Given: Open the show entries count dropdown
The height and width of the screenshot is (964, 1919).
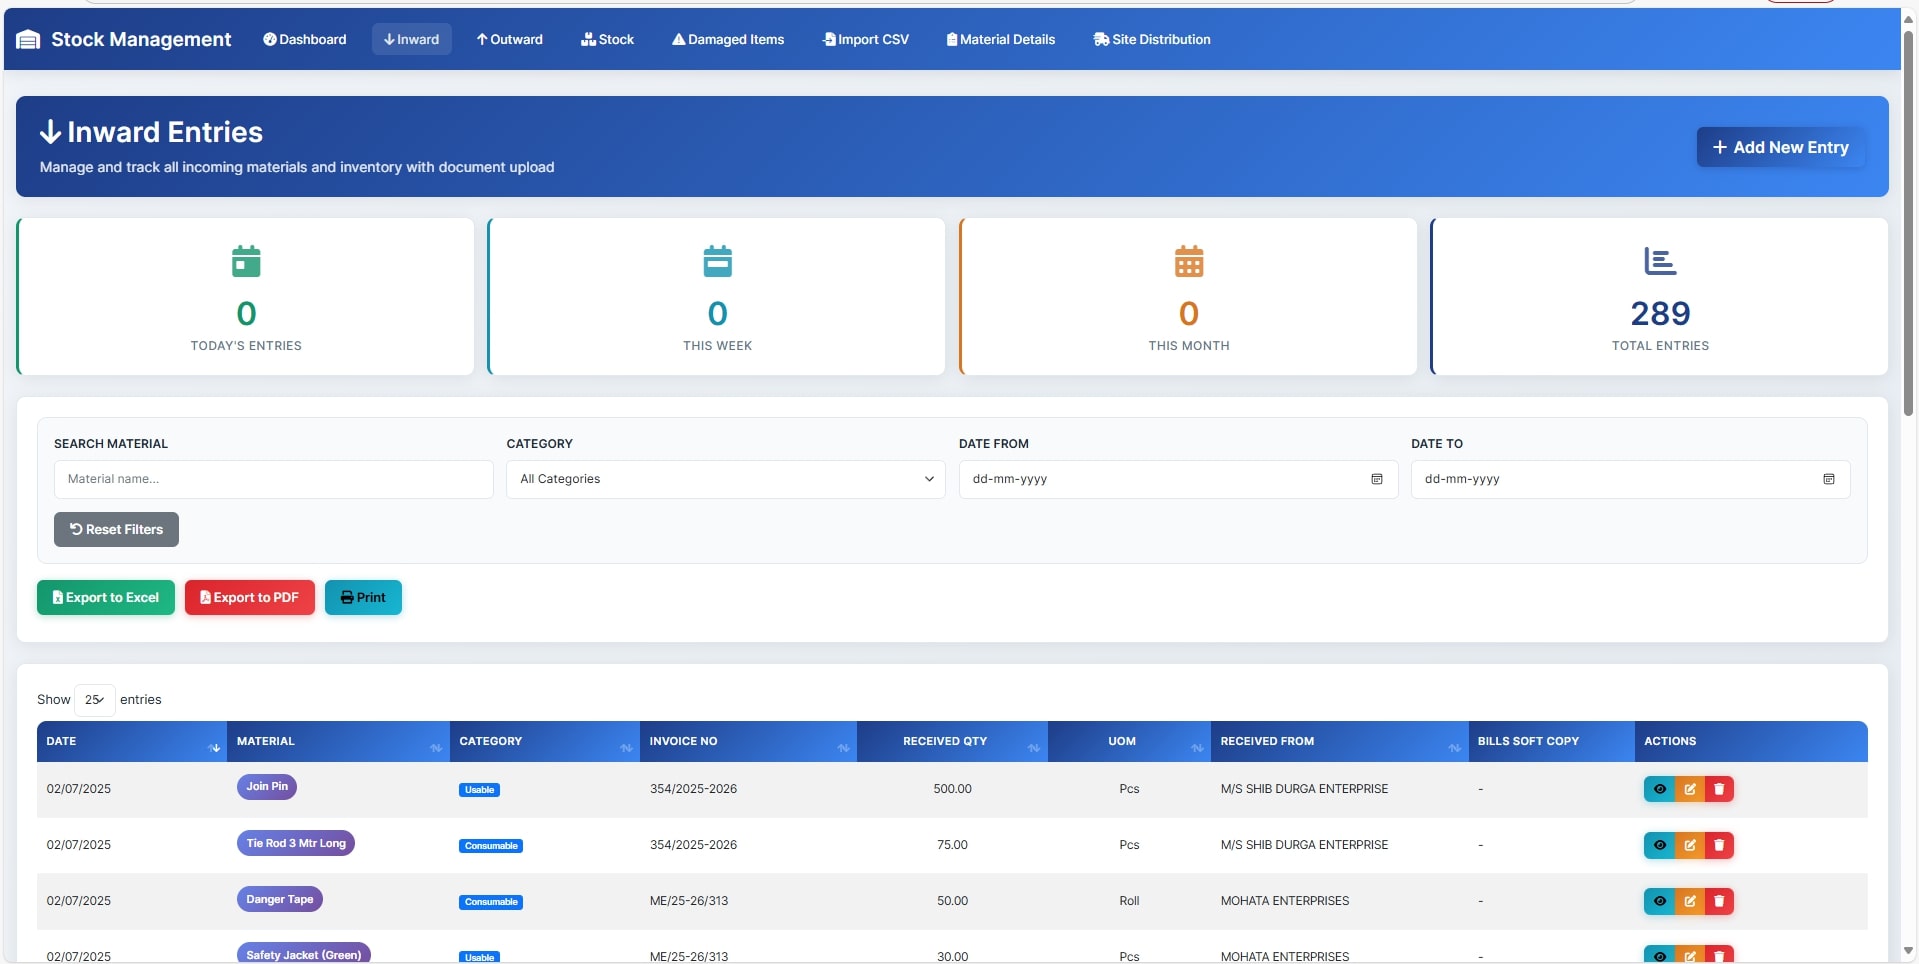Looking at the screenshot, I should (94, 700).
